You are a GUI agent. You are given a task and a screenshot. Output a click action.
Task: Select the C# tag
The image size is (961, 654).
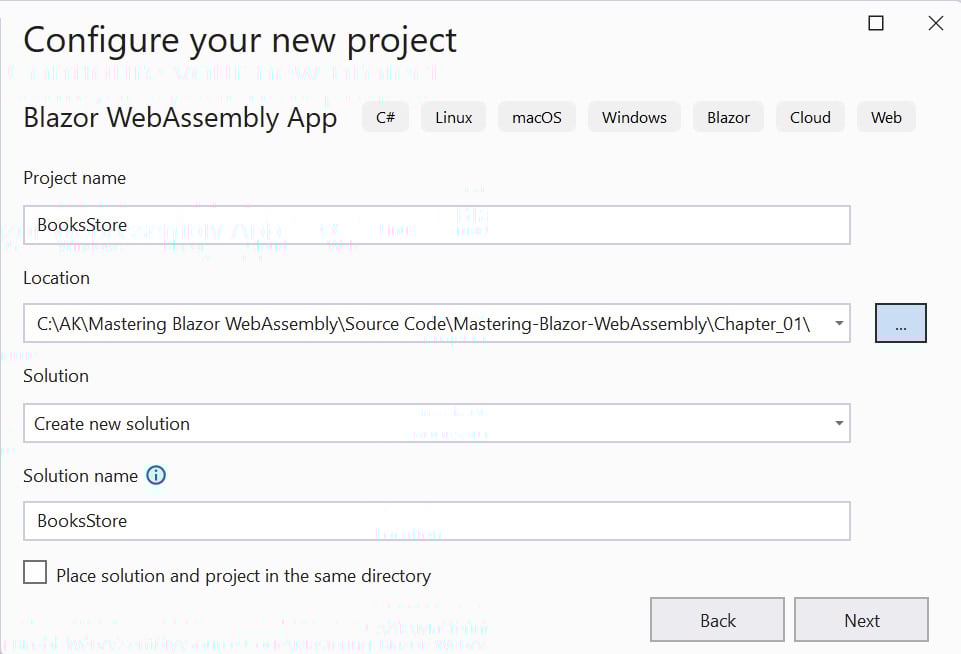386,117
